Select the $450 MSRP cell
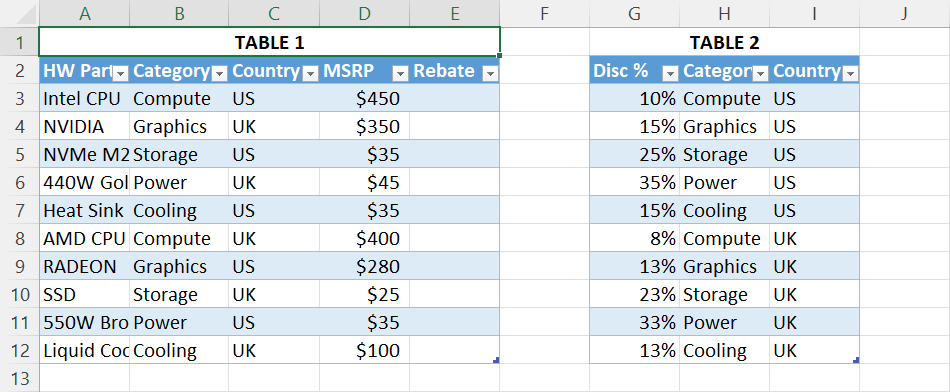The height and width of the screenshot is (392, 950). click(364, 98)
